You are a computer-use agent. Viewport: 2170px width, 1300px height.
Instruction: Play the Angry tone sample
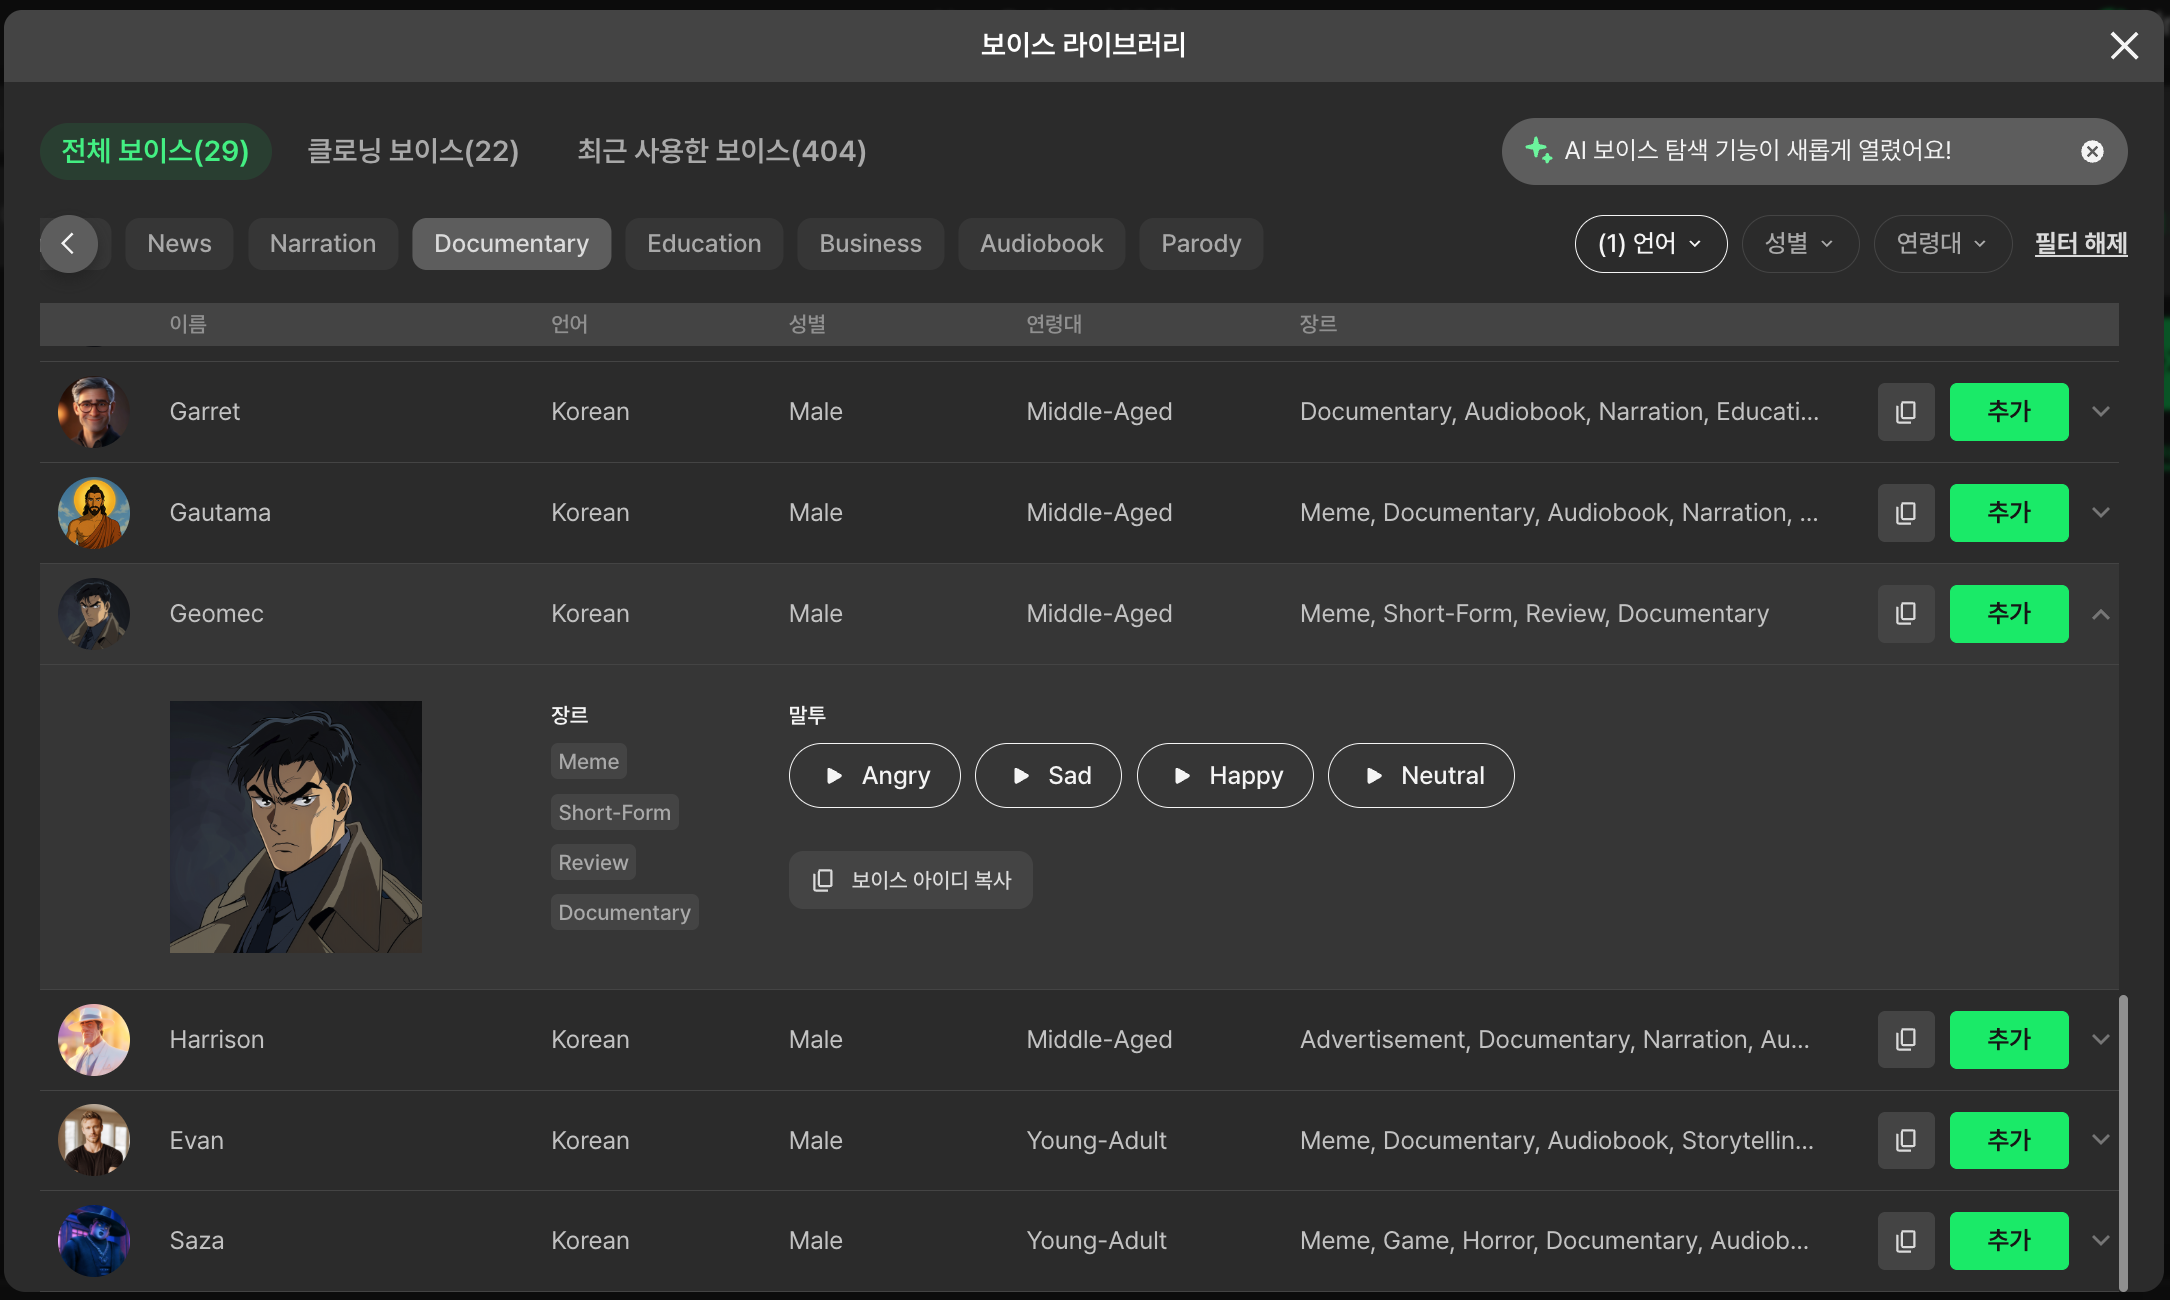click(874, 776)
